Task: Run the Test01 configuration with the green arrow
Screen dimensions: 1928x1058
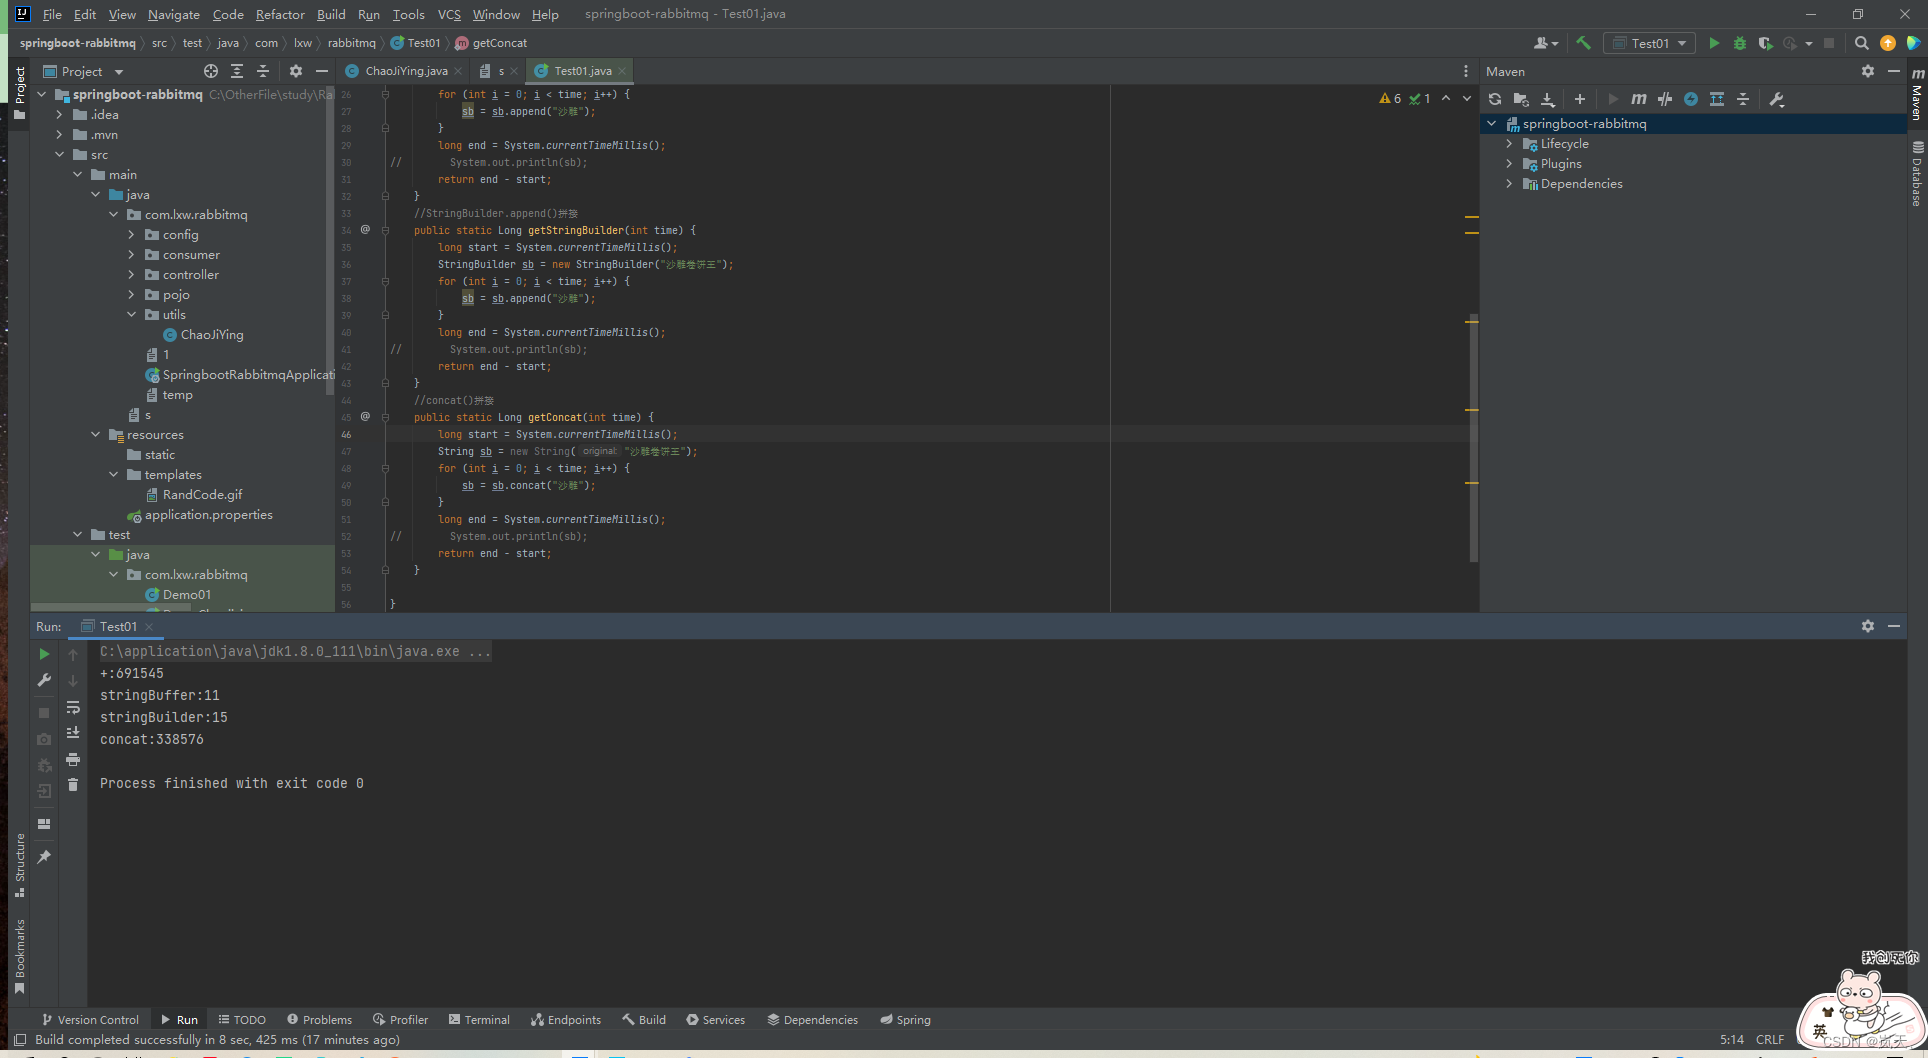Action: click(x=1713, y=43)
